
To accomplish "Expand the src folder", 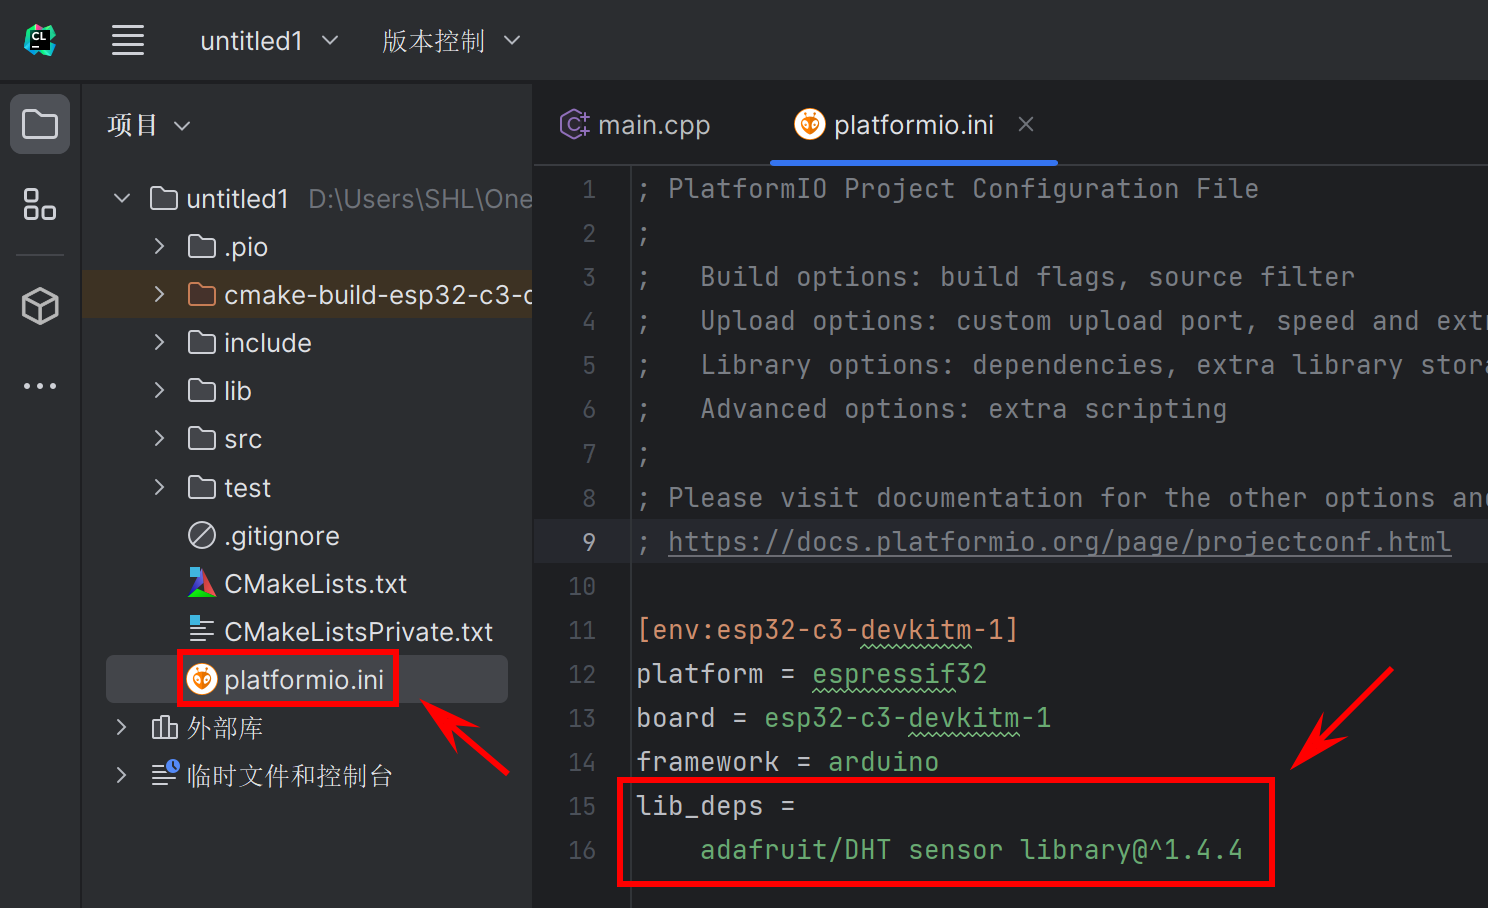I will click(x=158, y=438).
